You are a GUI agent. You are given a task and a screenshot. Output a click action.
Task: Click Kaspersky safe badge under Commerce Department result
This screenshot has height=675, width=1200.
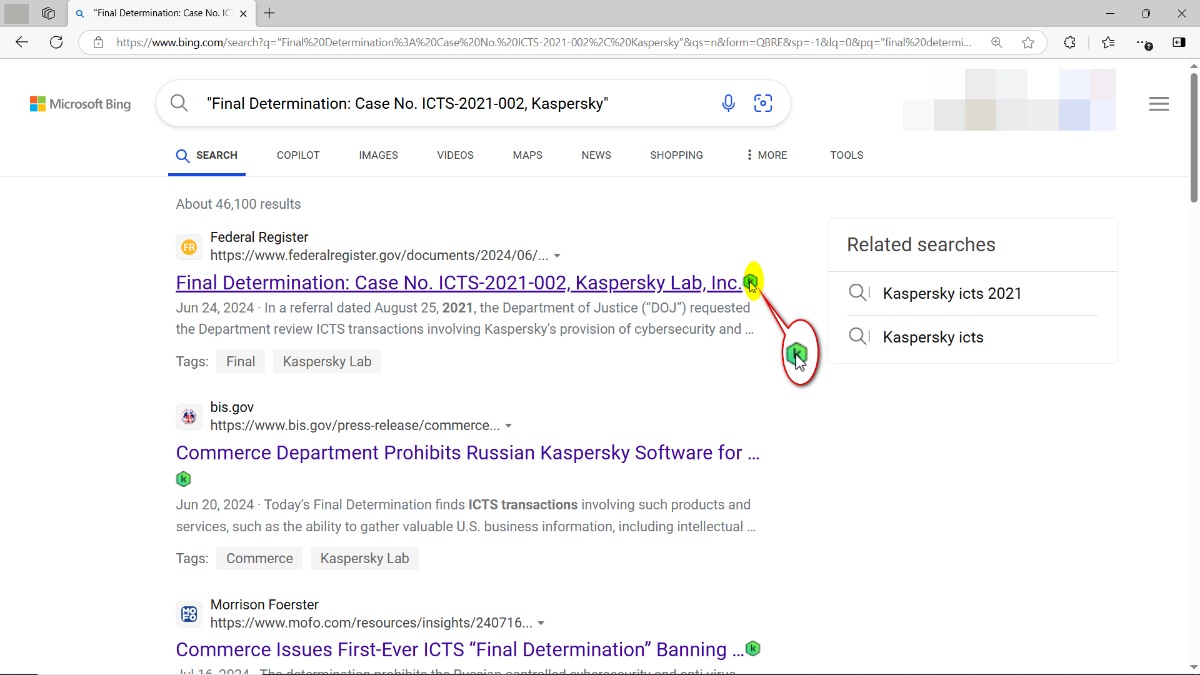183,479
